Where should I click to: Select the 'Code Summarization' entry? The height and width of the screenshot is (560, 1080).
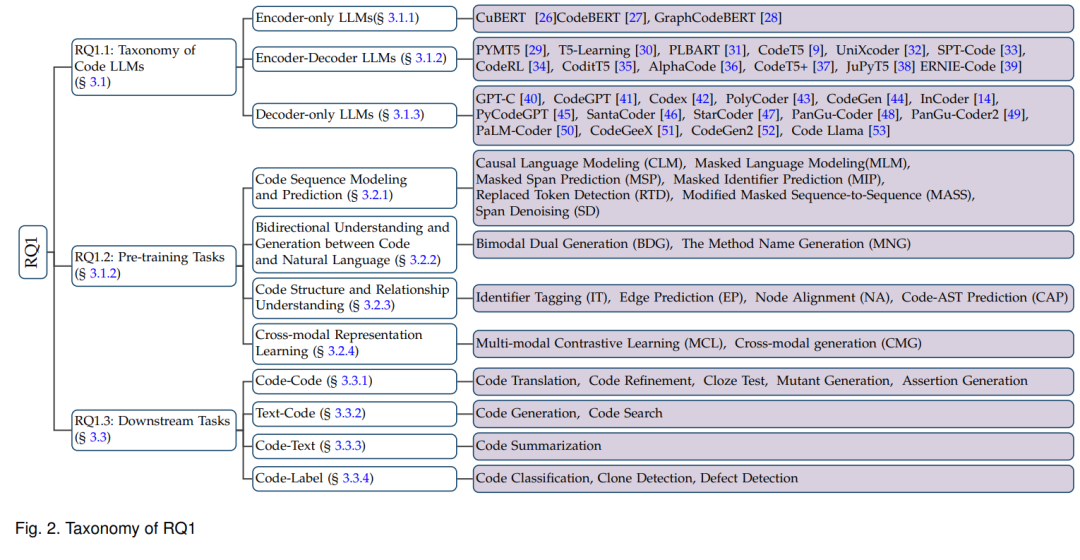(539, 446)
